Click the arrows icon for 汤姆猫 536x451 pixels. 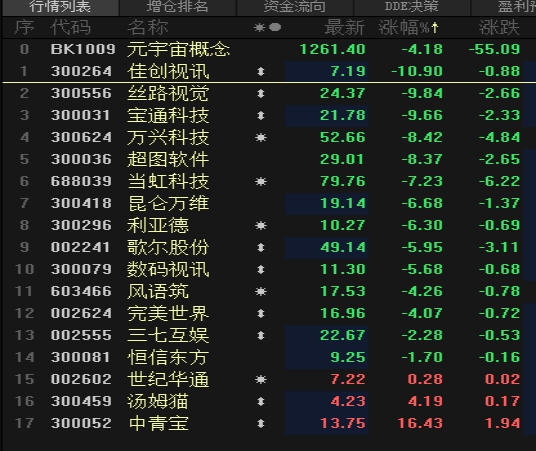click(261, 401)
